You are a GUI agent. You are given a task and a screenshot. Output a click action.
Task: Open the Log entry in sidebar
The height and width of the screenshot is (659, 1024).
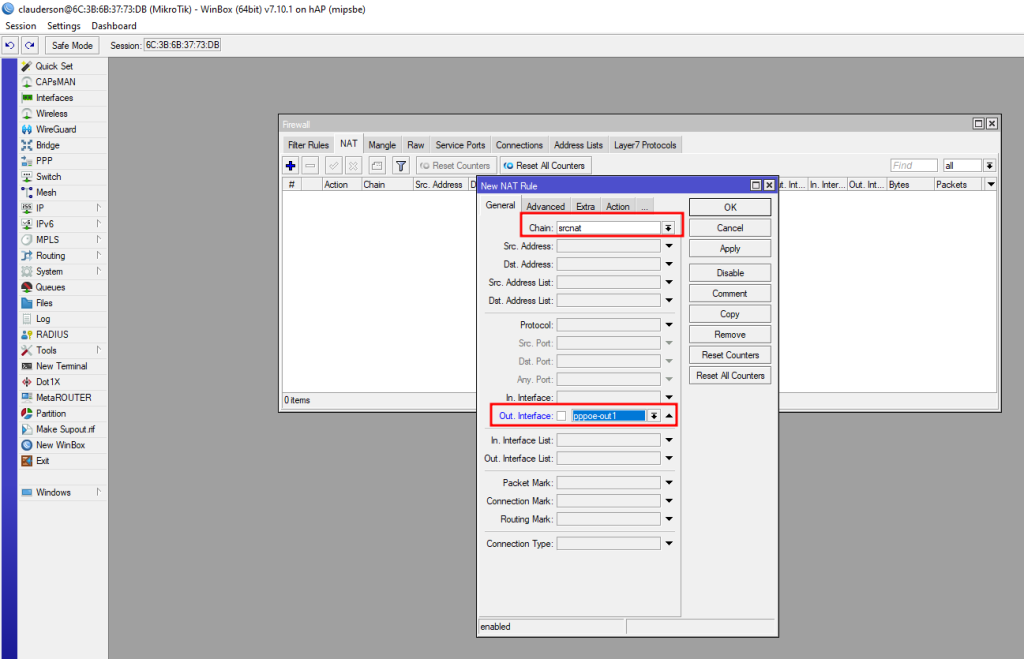tap(43, 319)
